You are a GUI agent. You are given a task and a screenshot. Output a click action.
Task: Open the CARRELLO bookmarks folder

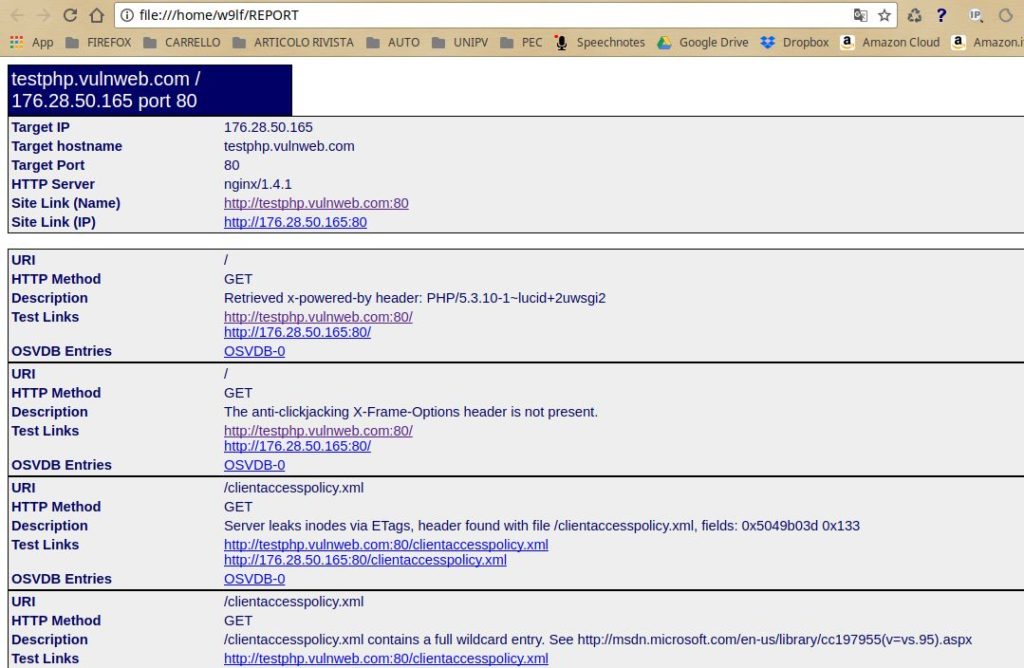coord(182,42)
